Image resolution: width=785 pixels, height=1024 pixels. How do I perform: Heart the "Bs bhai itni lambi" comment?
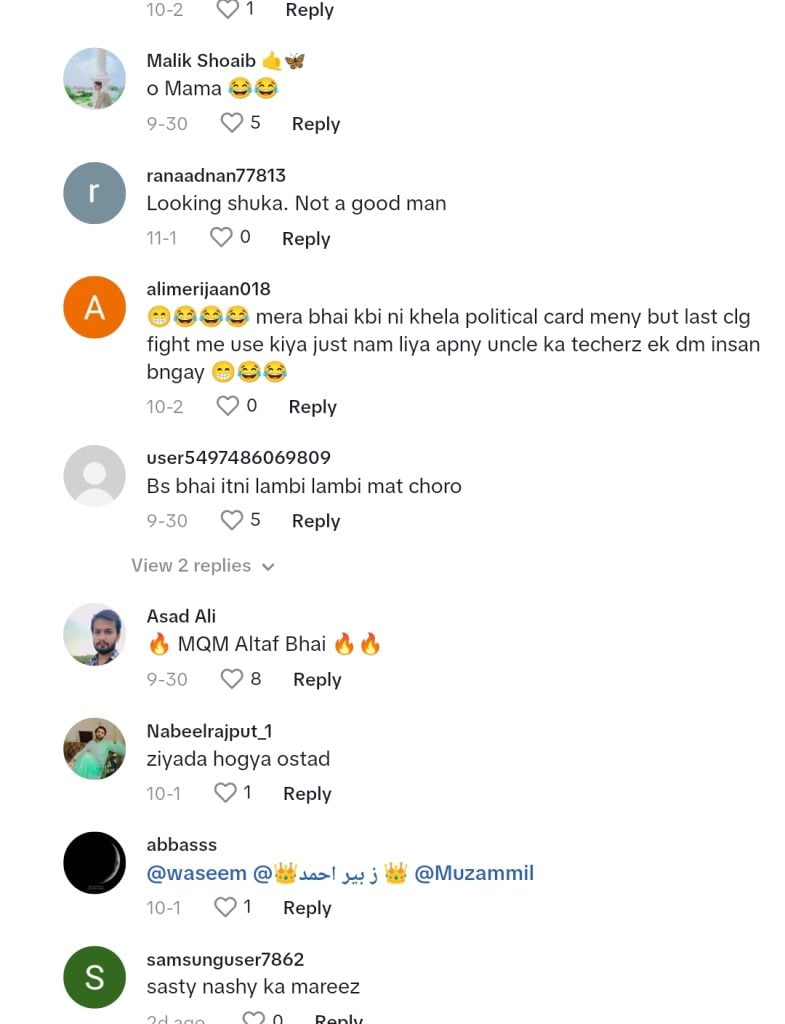point(232,520)
